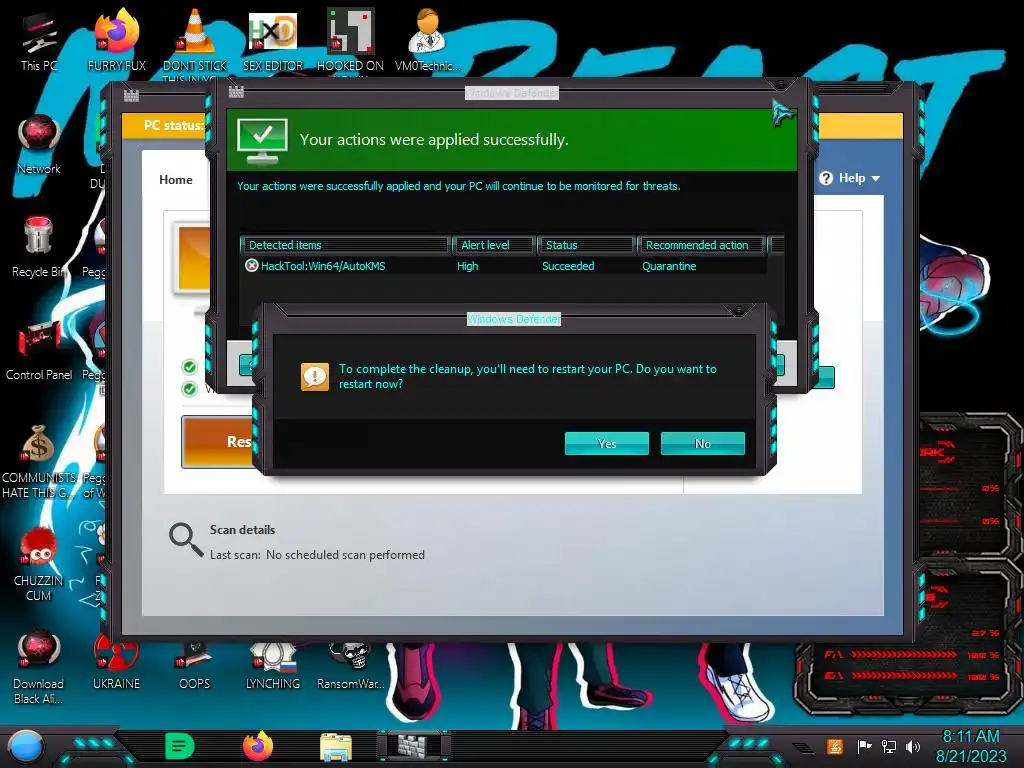Open the VM0Technic desktop shortcut
The height and width of the screenshot is (768, 1024).
(x=428, y=40)
